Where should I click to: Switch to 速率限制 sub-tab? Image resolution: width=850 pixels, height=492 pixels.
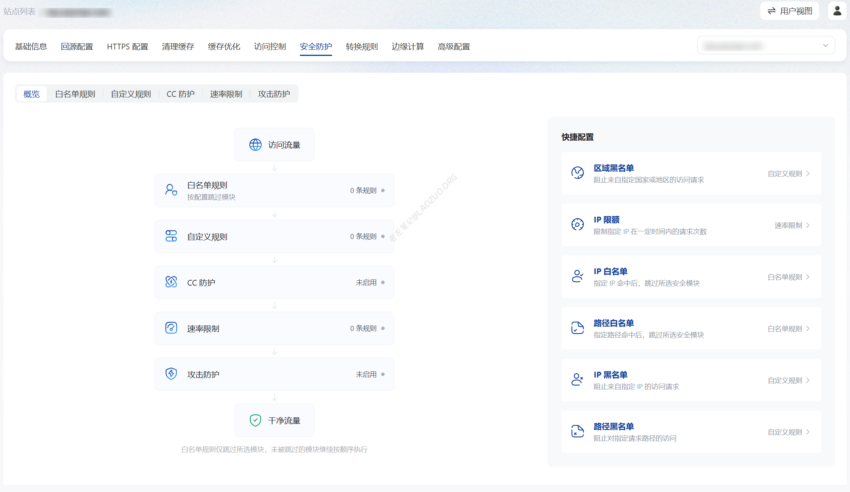click(226, 94)
